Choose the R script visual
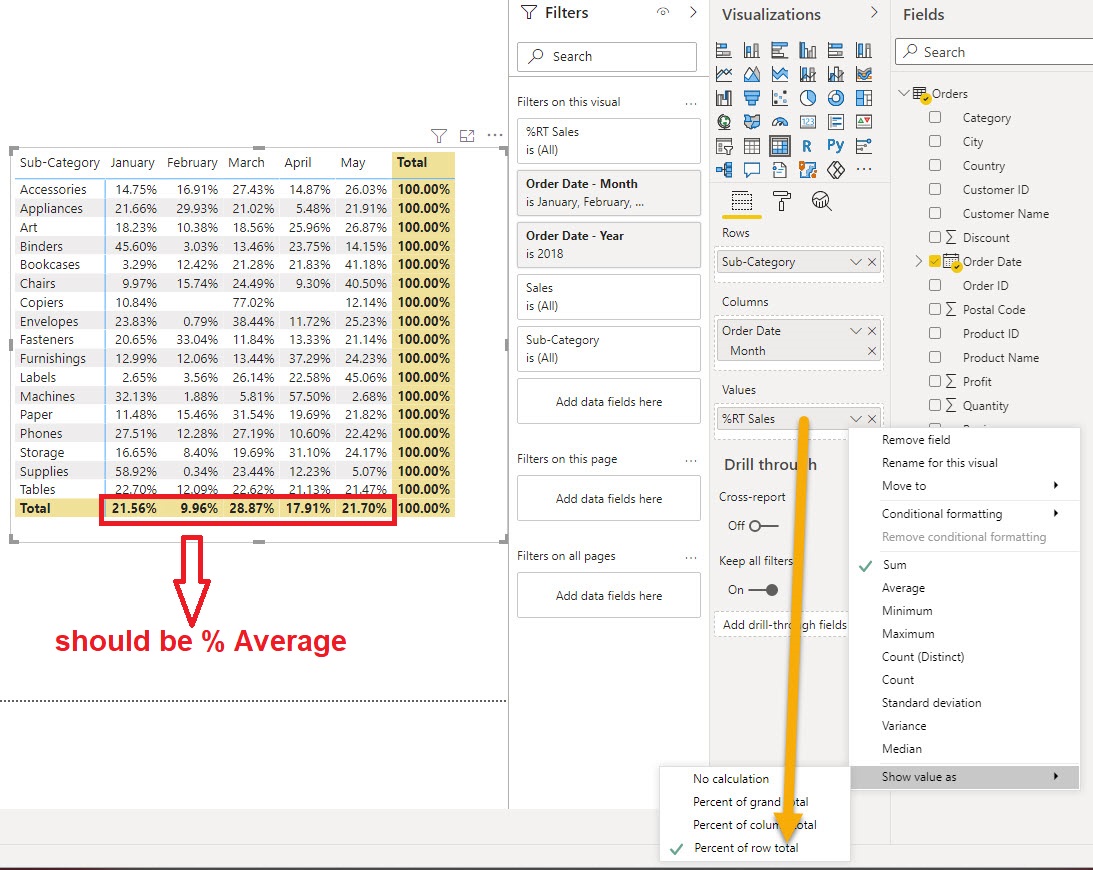 point(807,146)
